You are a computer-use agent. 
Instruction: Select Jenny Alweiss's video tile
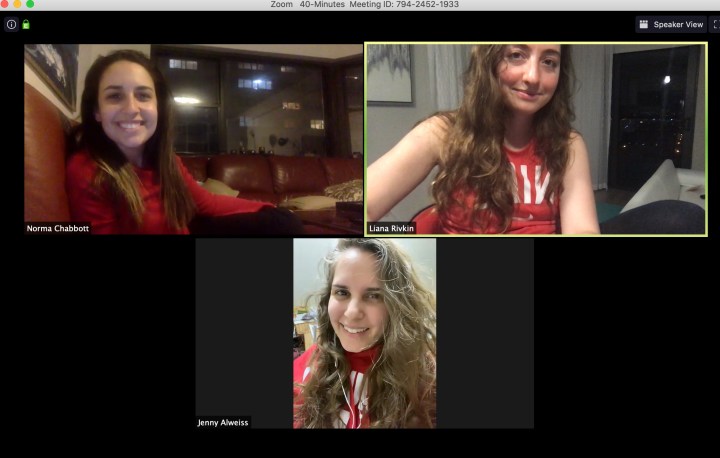pyautogui.click(x=364, y=333)
